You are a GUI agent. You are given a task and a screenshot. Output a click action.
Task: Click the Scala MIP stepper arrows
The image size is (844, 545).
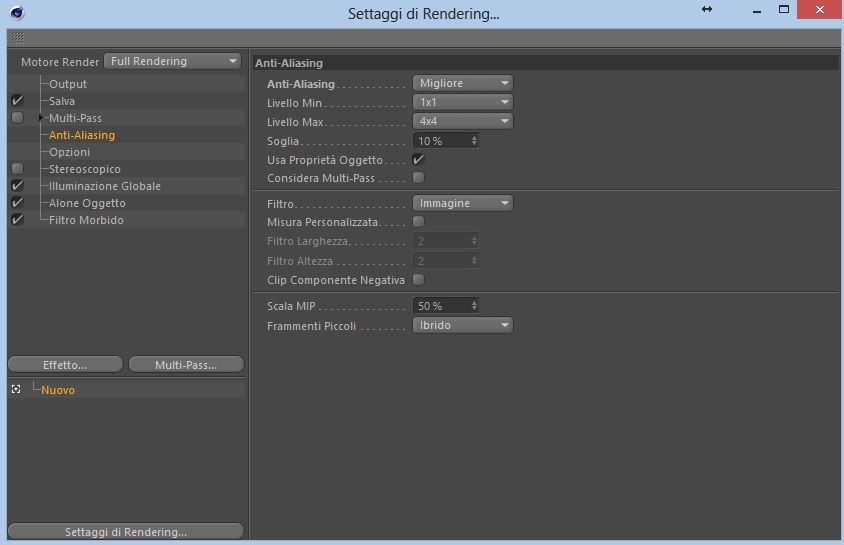[474, 306]
